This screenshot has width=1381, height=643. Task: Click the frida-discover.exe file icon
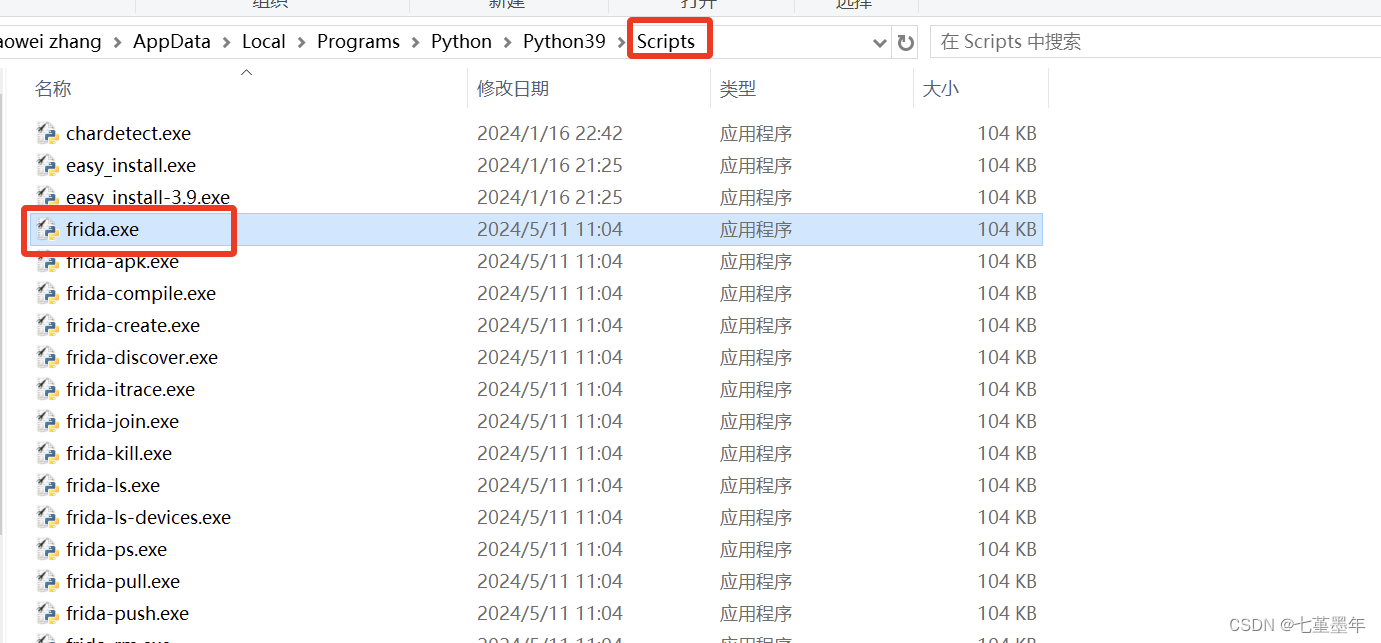pyautogui.click(x=47, y=357)
